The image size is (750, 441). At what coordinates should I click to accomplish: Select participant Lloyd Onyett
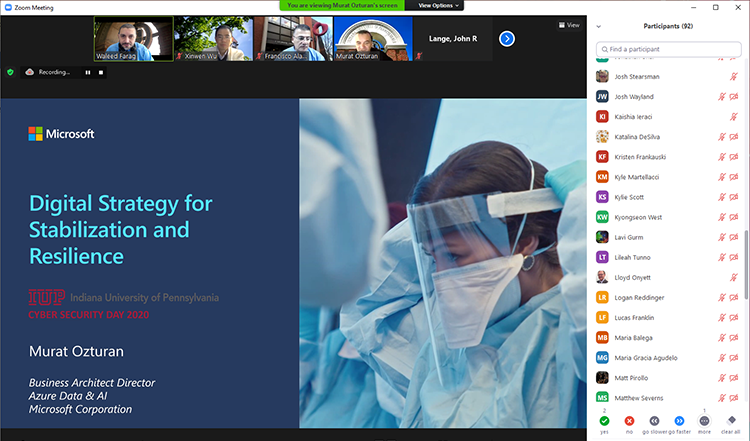click(668, 277)
